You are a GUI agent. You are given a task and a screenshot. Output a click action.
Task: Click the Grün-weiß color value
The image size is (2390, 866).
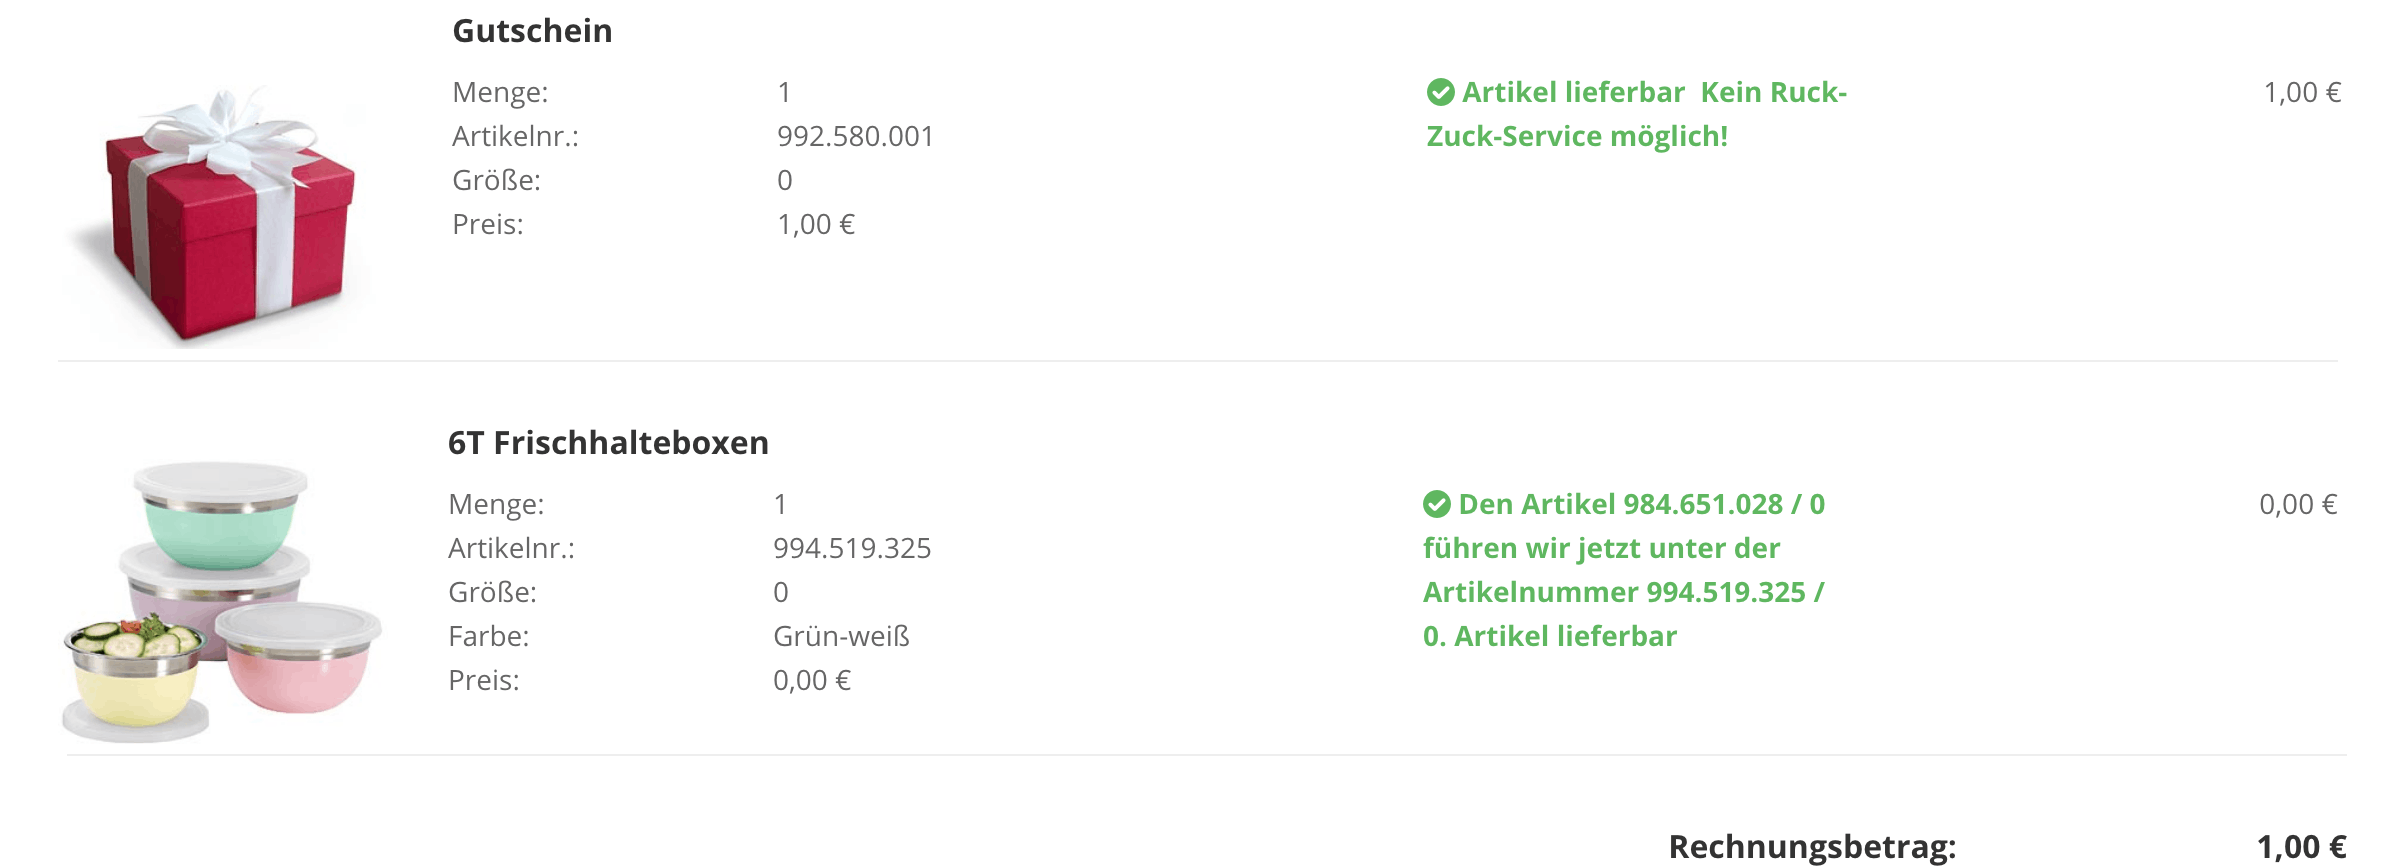[841, 637]
